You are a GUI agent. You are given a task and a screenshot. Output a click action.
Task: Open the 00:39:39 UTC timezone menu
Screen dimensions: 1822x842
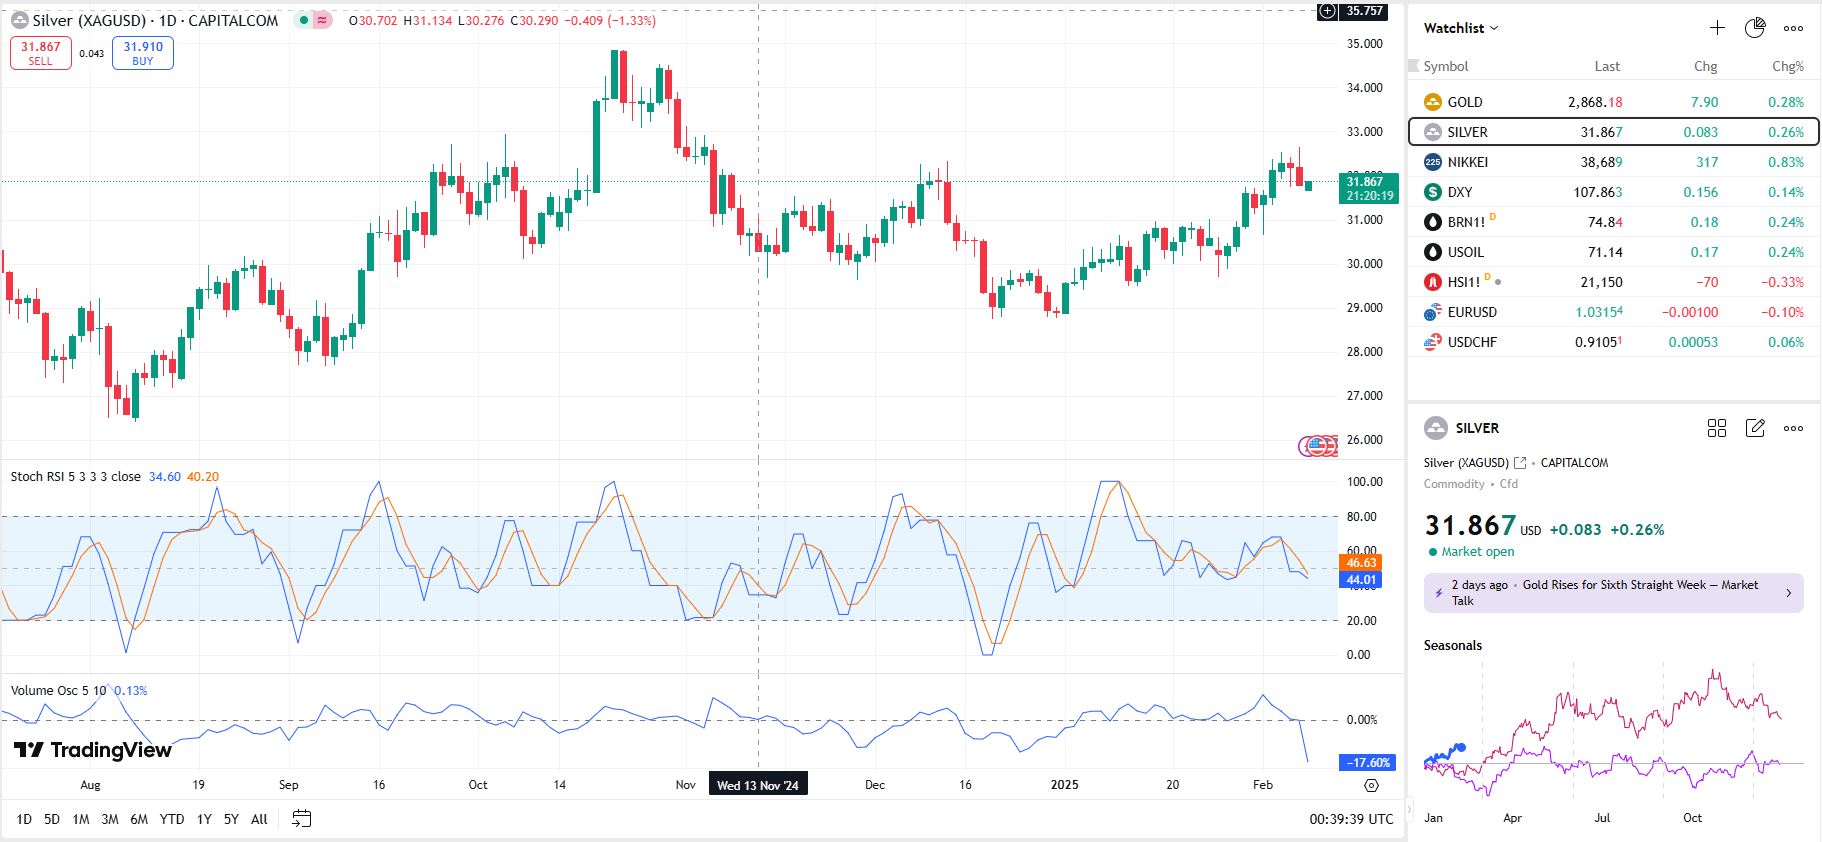[1351, 819]
